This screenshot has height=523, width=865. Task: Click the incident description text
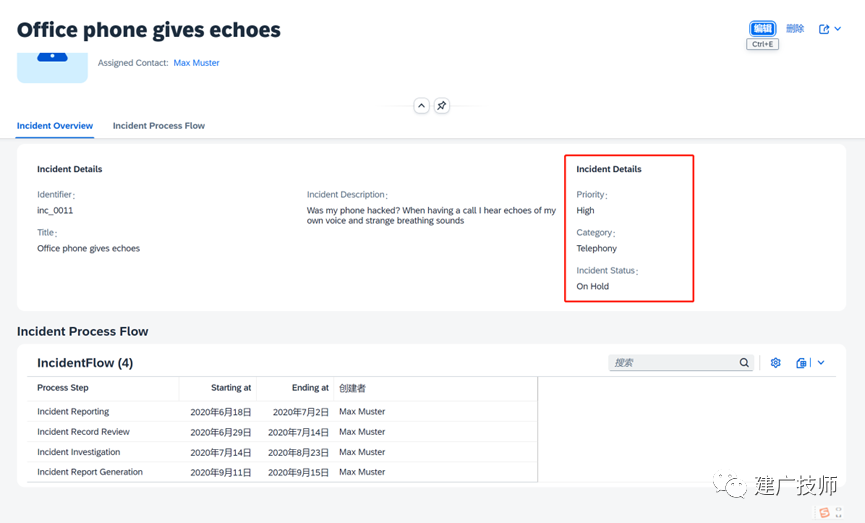431,215
